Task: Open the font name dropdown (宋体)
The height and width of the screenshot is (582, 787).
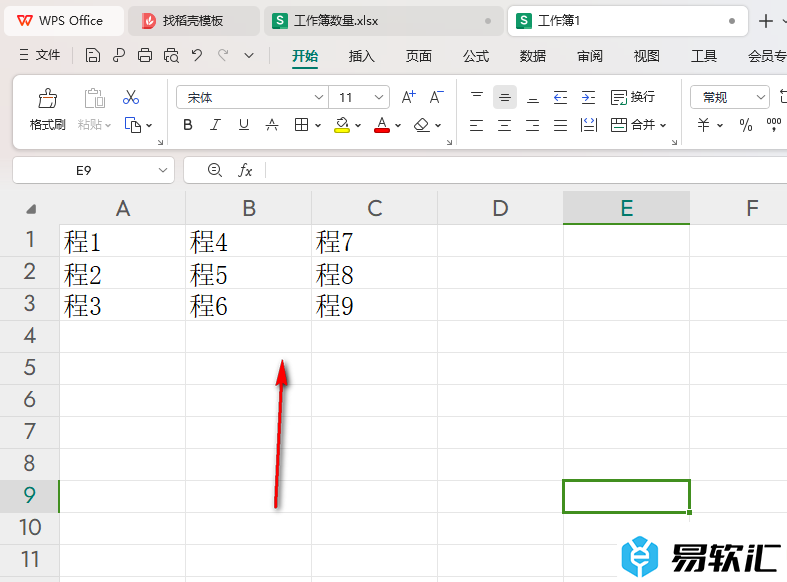Action: pyautogui.click(x=318, y=97)
